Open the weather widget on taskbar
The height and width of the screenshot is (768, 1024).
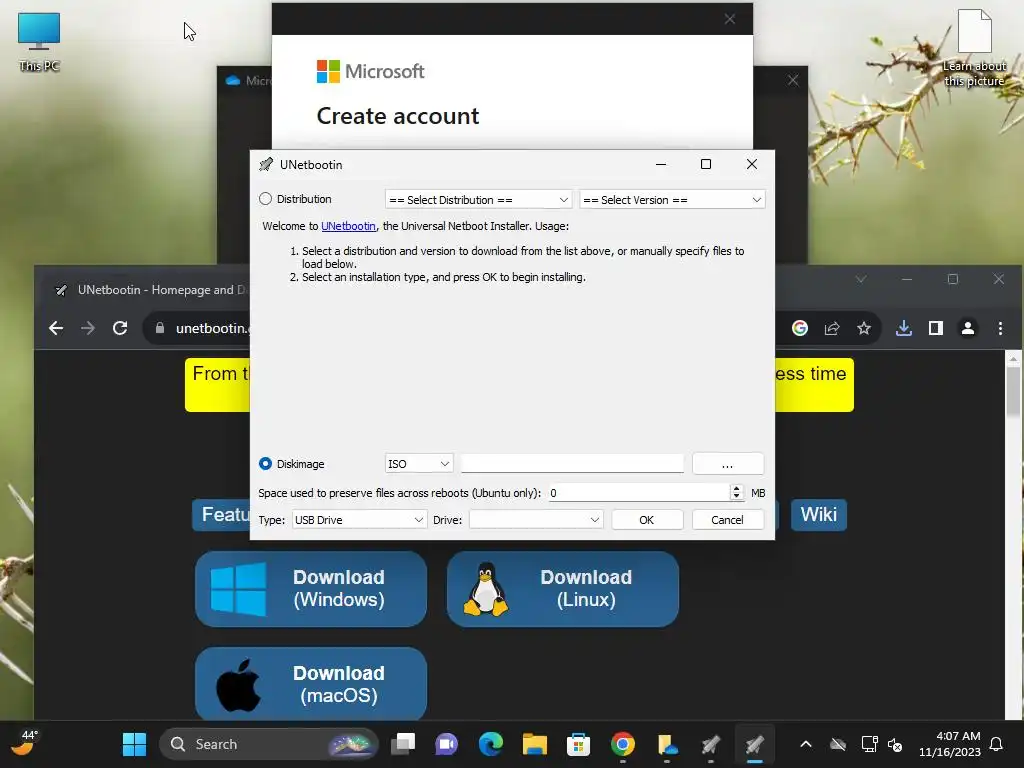[24, 744]
